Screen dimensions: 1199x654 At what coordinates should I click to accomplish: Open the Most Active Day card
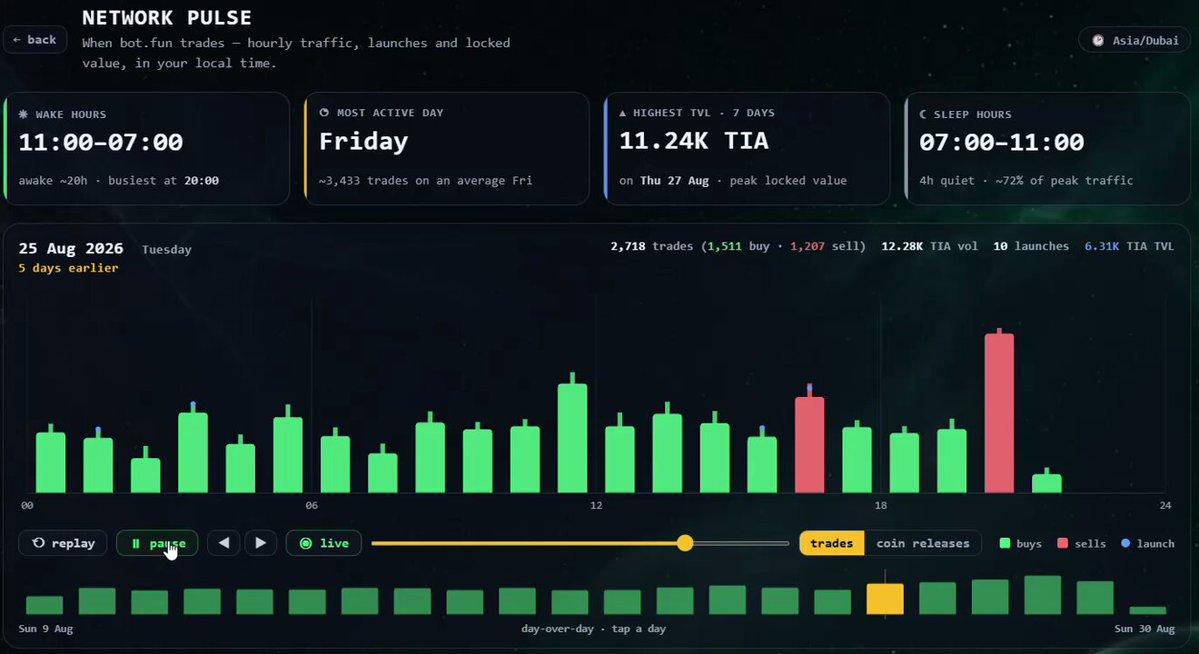tap(447, 148)
